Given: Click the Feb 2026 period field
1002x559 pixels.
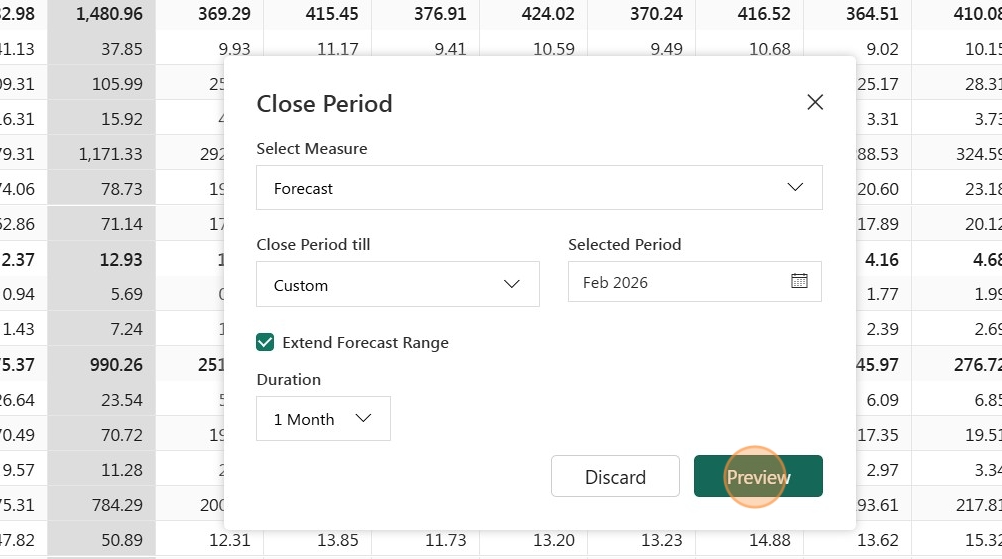Looking at the screenshot, I should (x=695, y=282).
